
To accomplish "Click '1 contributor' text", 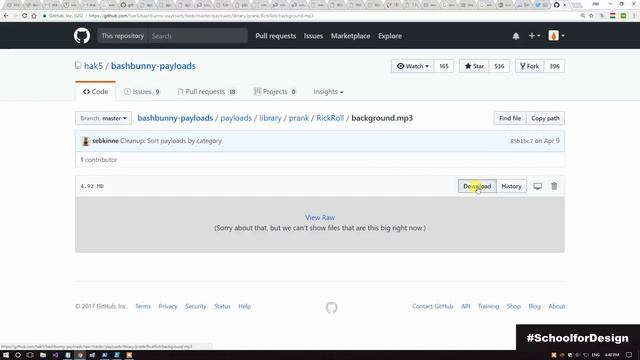I will click(x=98, y=160).
